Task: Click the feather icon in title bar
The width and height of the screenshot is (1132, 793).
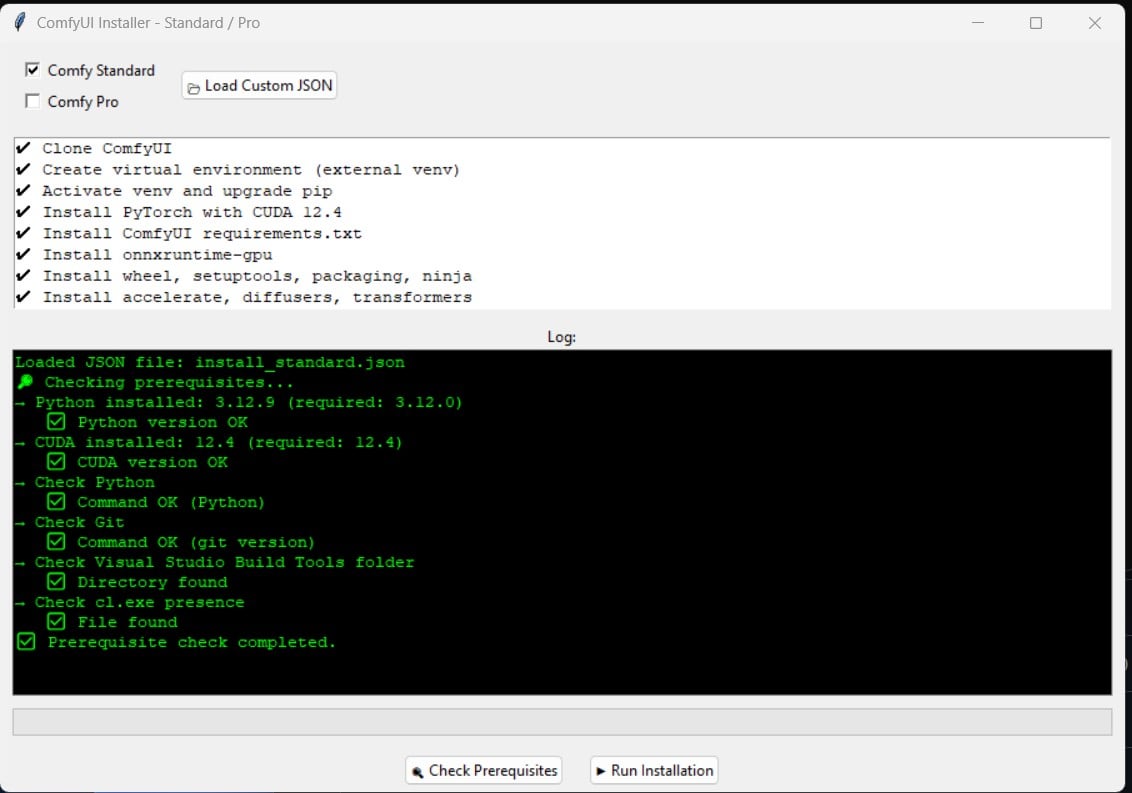Action: 19,22
